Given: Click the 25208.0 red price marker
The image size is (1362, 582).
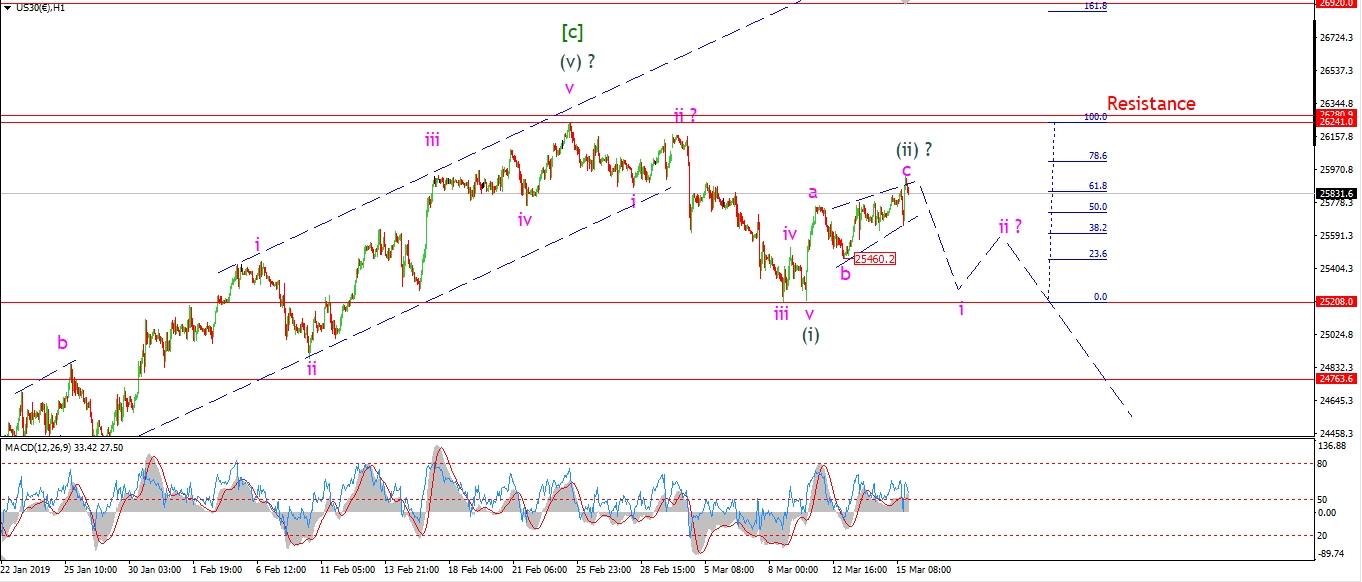Looking at the screenshot, I should click(x=1336, y=301).
